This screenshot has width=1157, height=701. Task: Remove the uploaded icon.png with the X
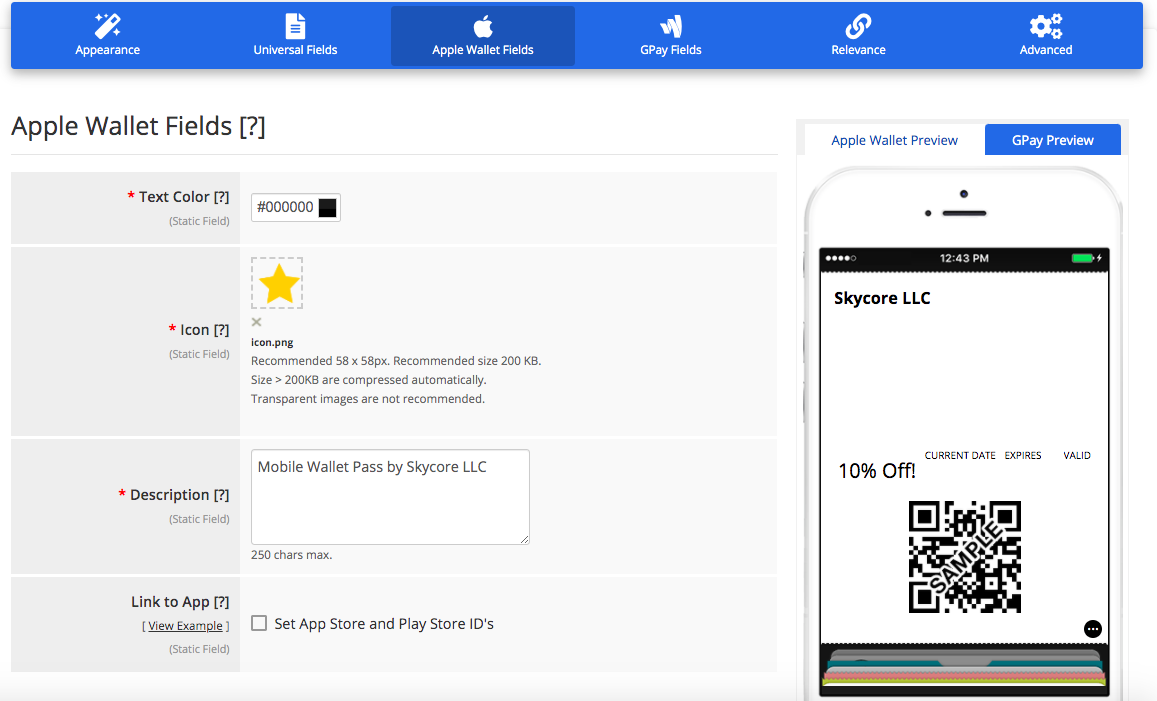257,322
